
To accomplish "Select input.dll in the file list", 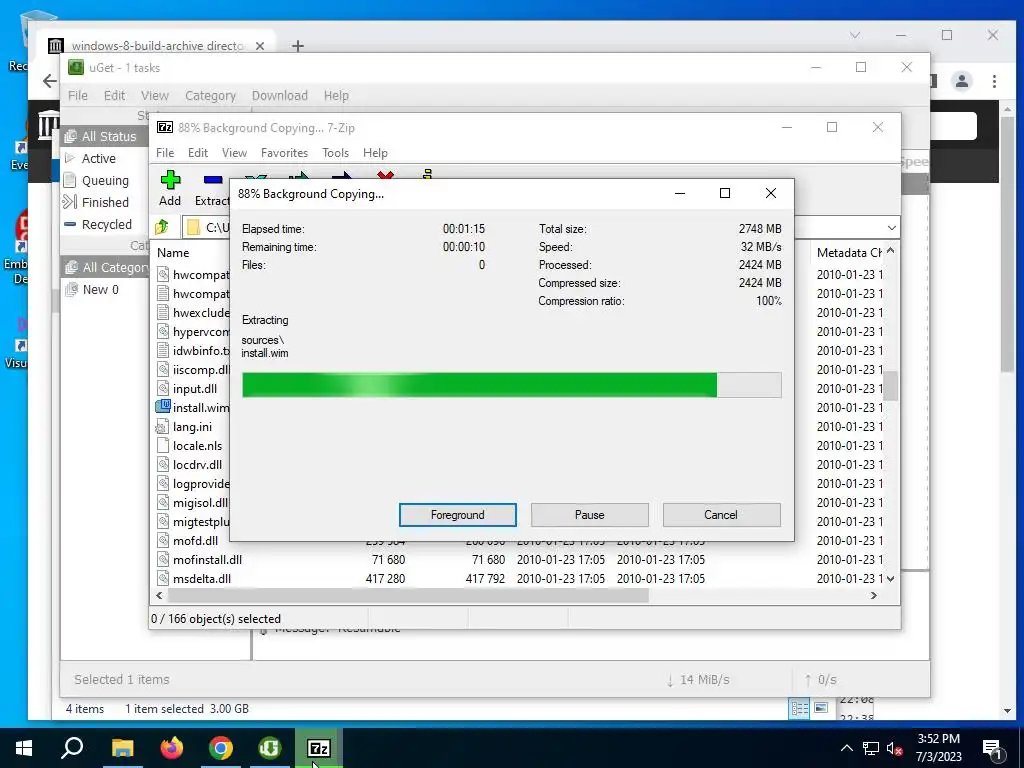I will coord(195,389).
